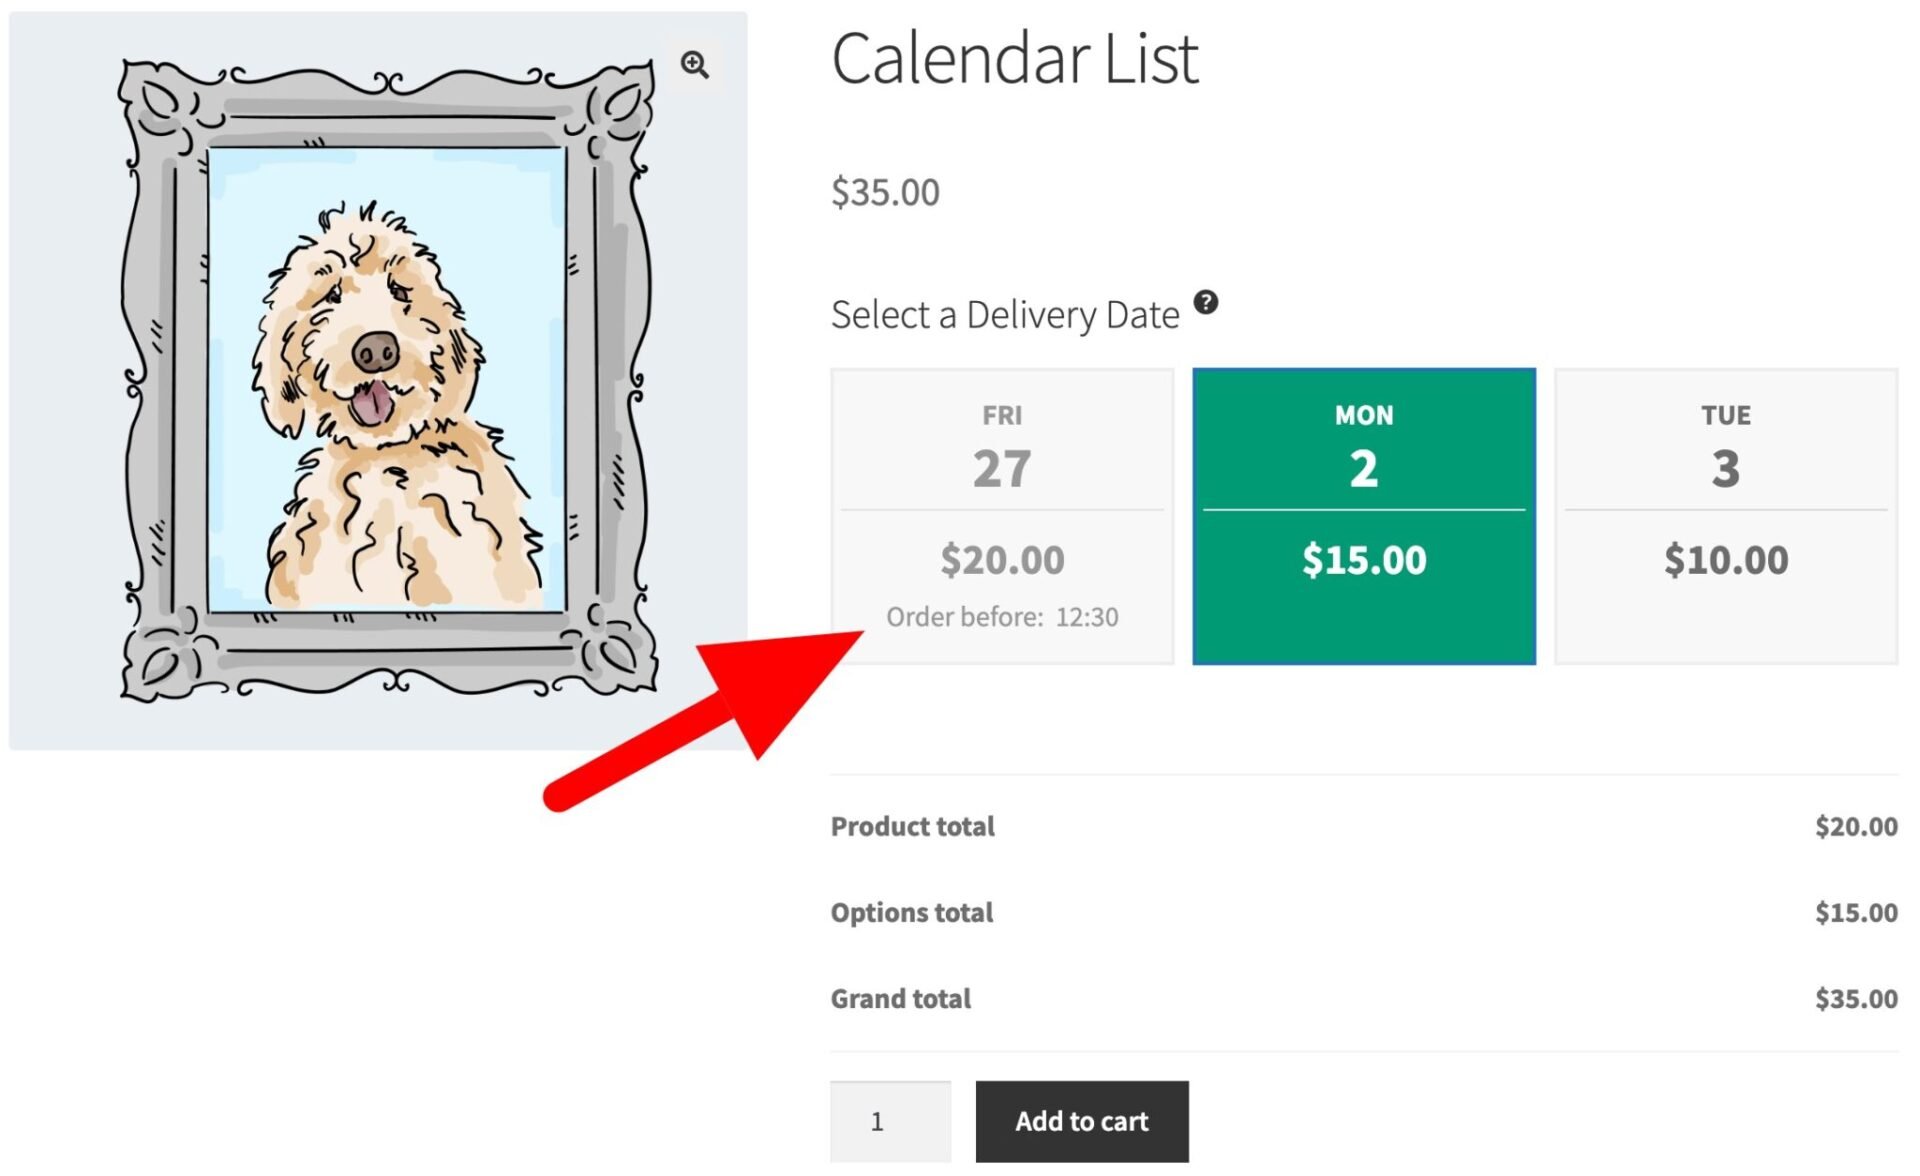Click inside the quantity input field
The width and height of the screenshot is (1920, 1176).
pos(890,1122)
